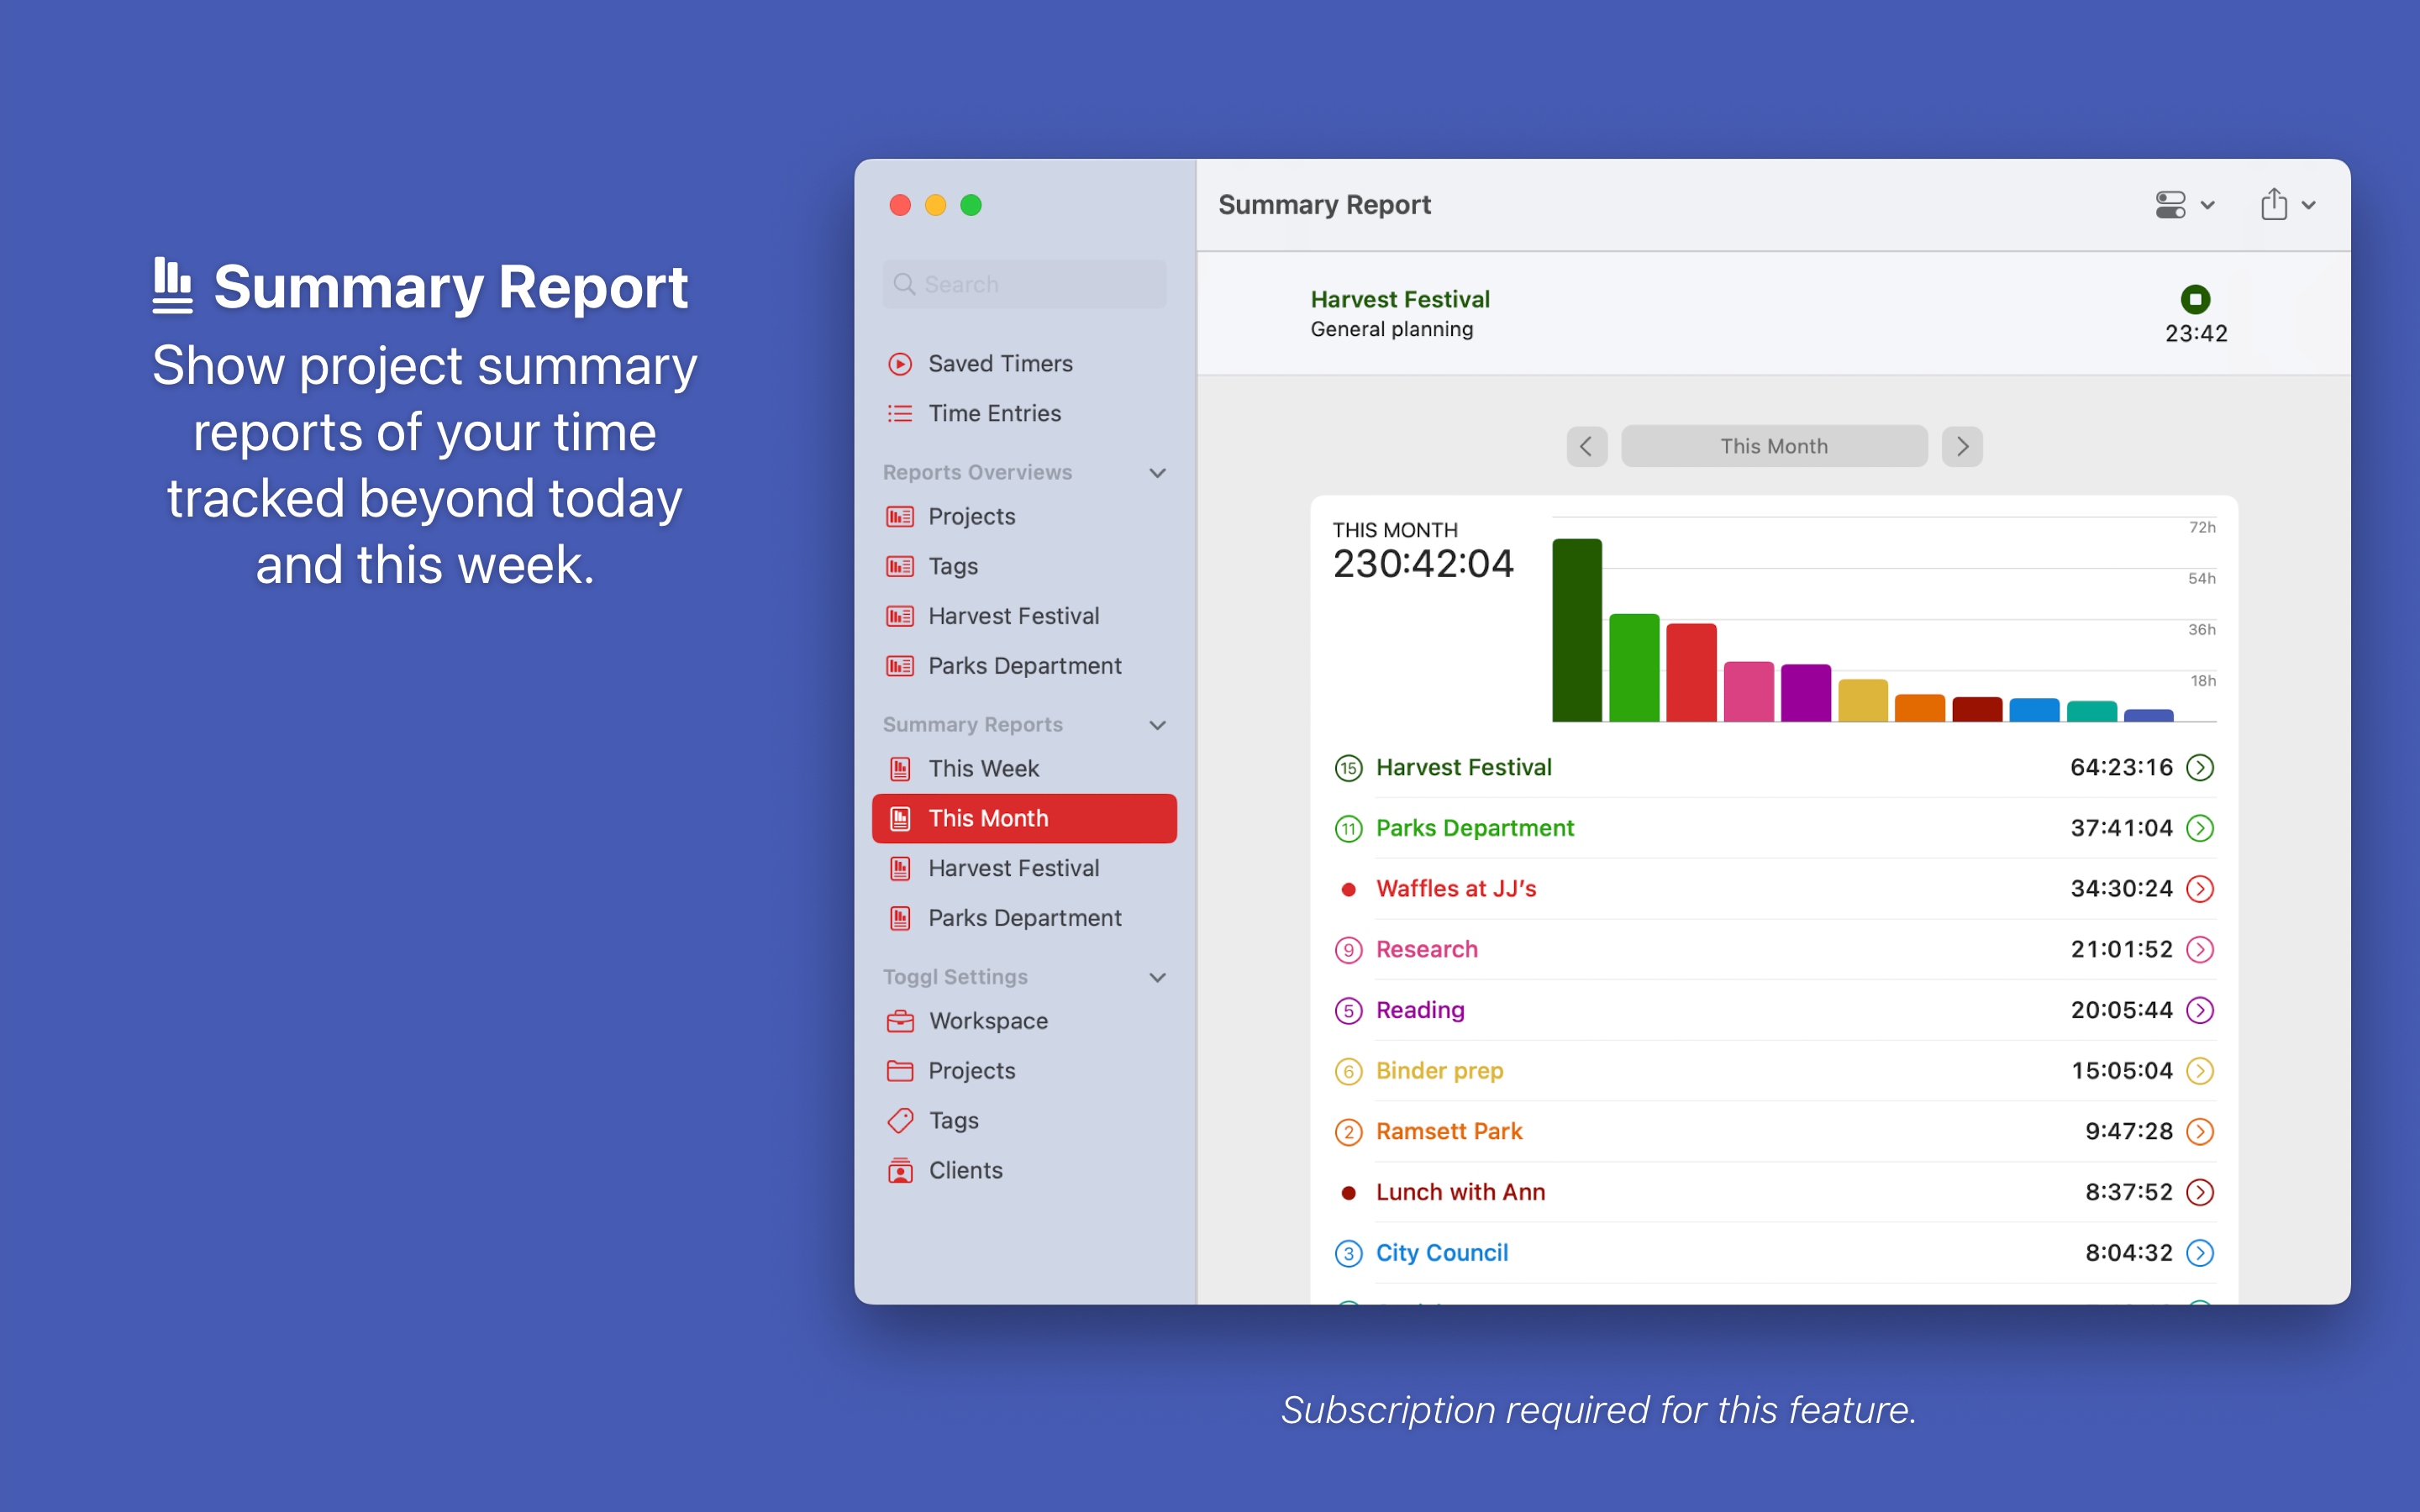Click the Clients person icon
The width and height of the screenshot is (2420, 1512).
pyautogui.click(x=900, y=1170)
